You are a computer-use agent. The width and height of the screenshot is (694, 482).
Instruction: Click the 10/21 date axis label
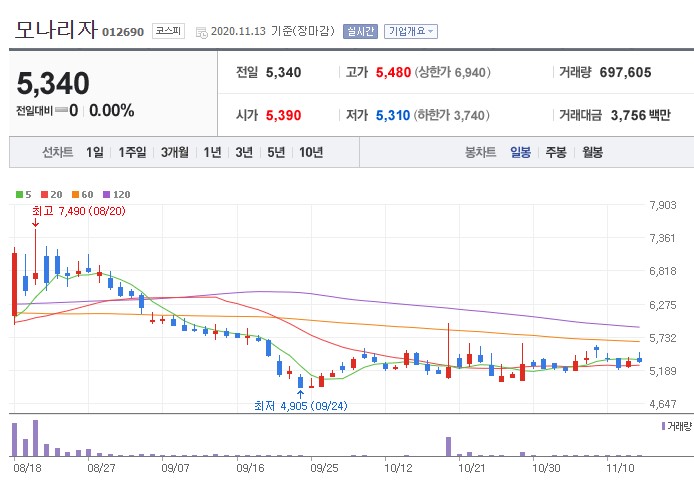472,468
